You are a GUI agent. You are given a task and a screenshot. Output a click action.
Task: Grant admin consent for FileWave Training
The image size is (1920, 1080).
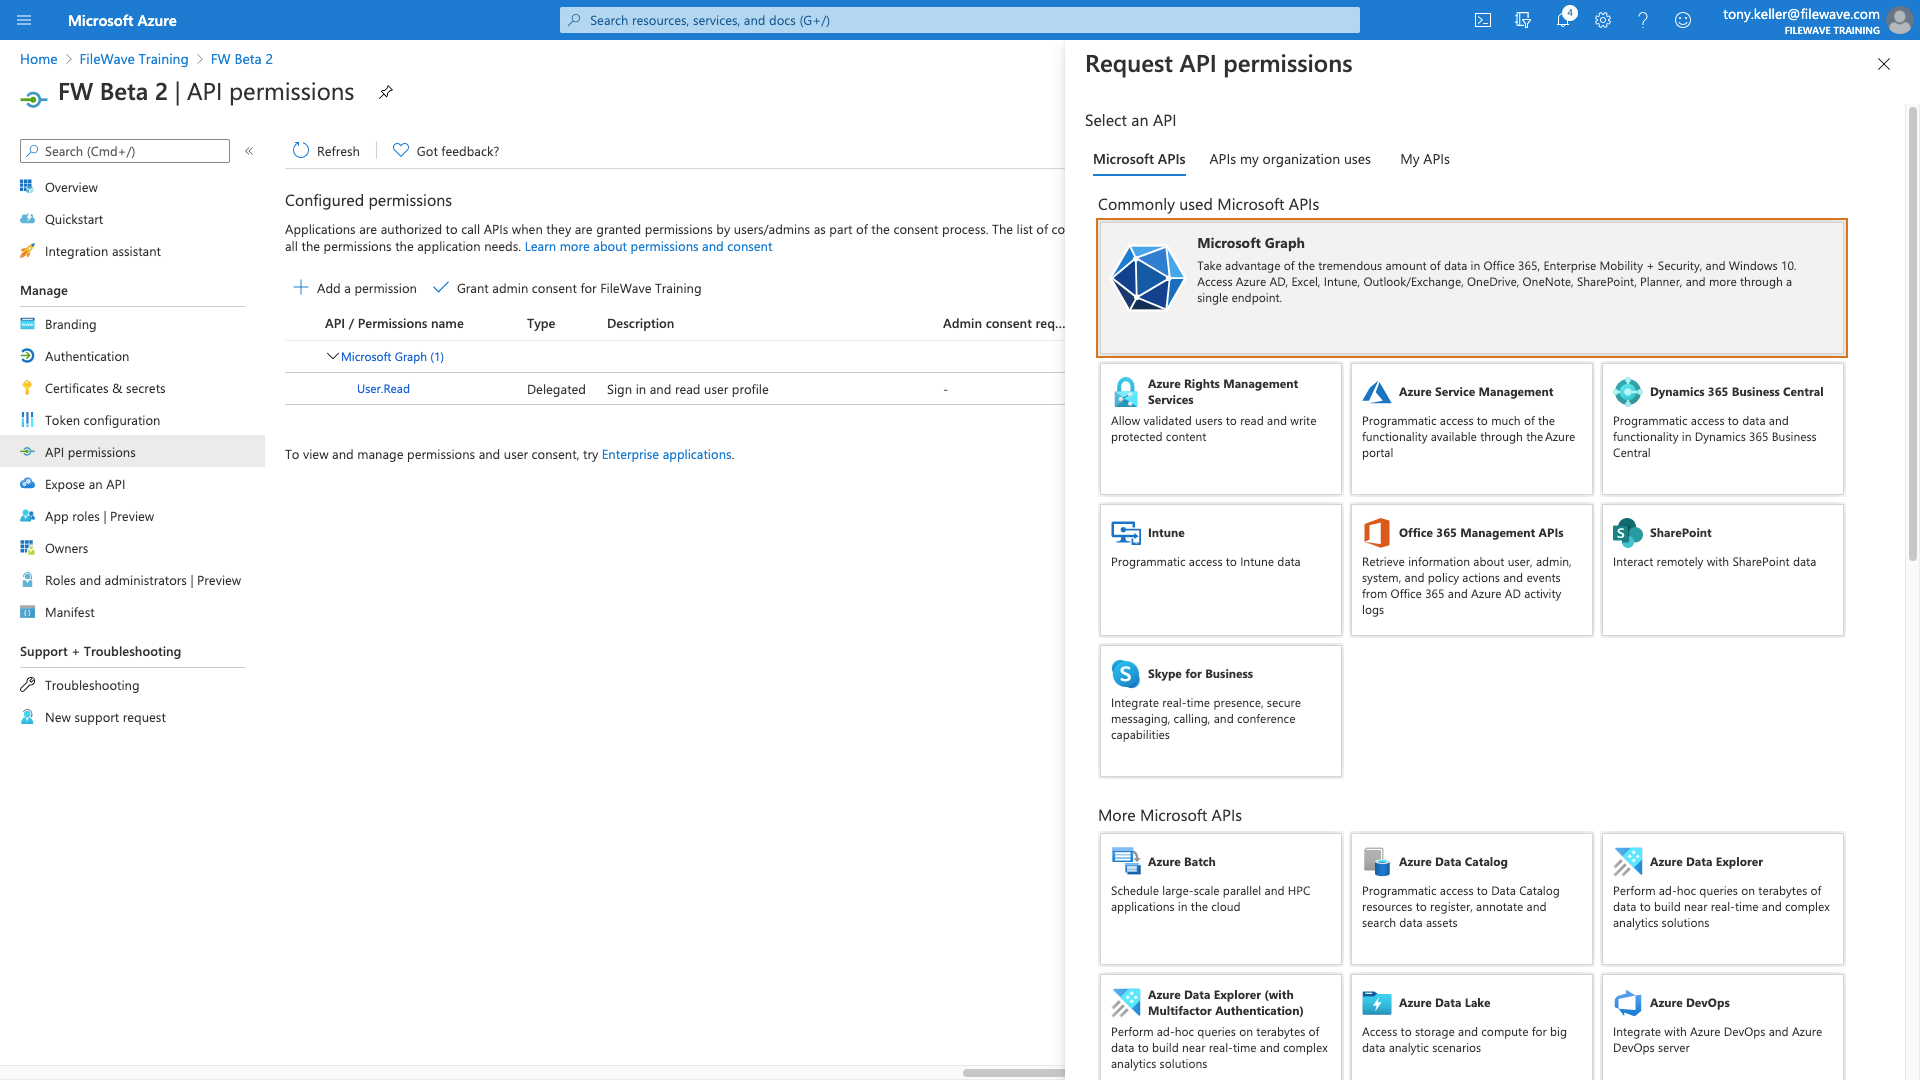click(x=567, y=288)
